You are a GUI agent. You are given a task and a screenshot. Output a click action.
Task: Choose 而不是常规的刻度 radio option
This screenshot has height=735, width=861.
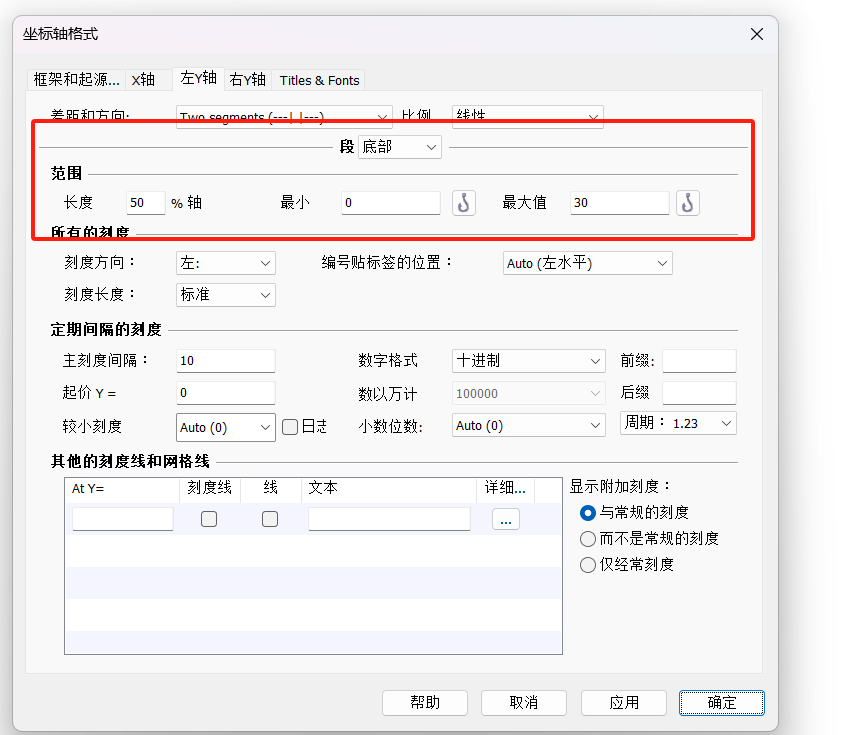[588, 538]
